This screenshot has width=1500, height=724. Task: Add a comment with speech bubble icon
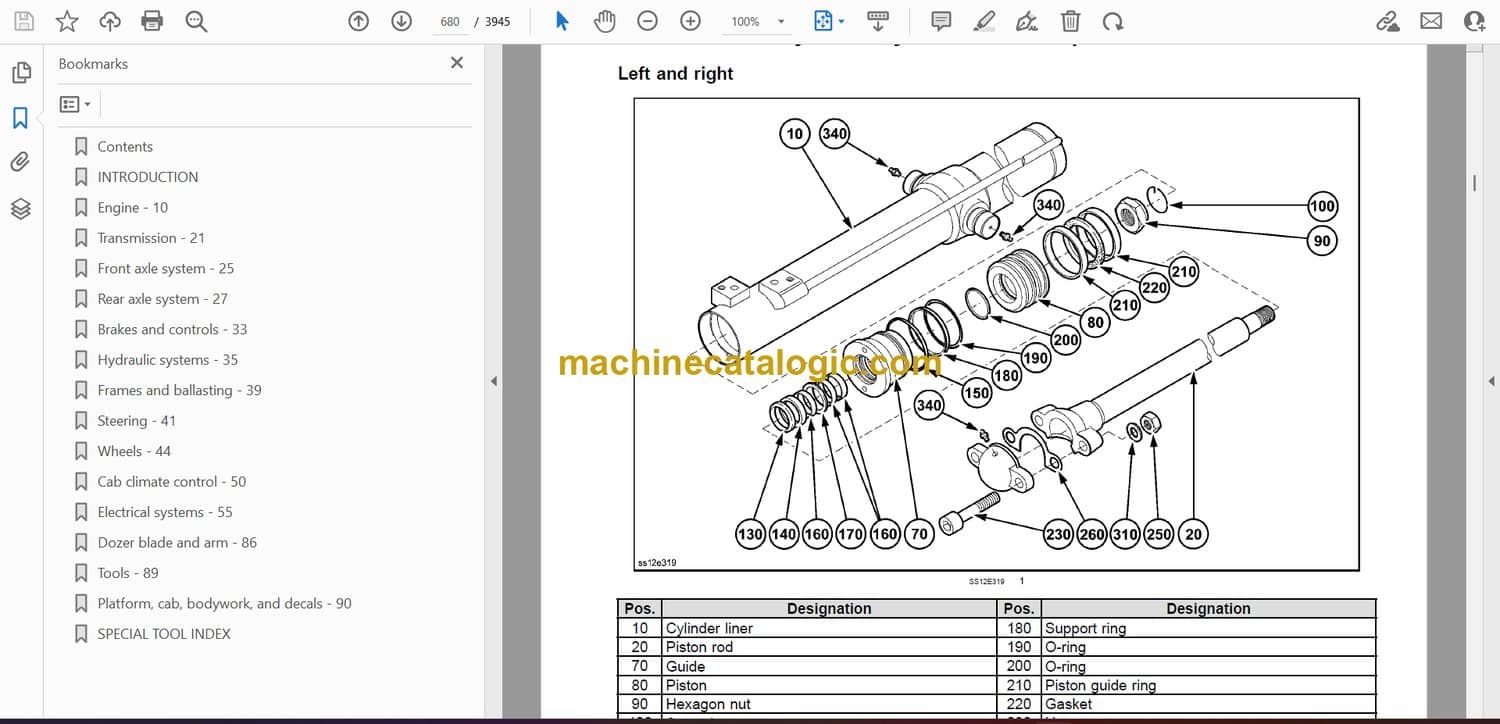(x=941, y=21)
